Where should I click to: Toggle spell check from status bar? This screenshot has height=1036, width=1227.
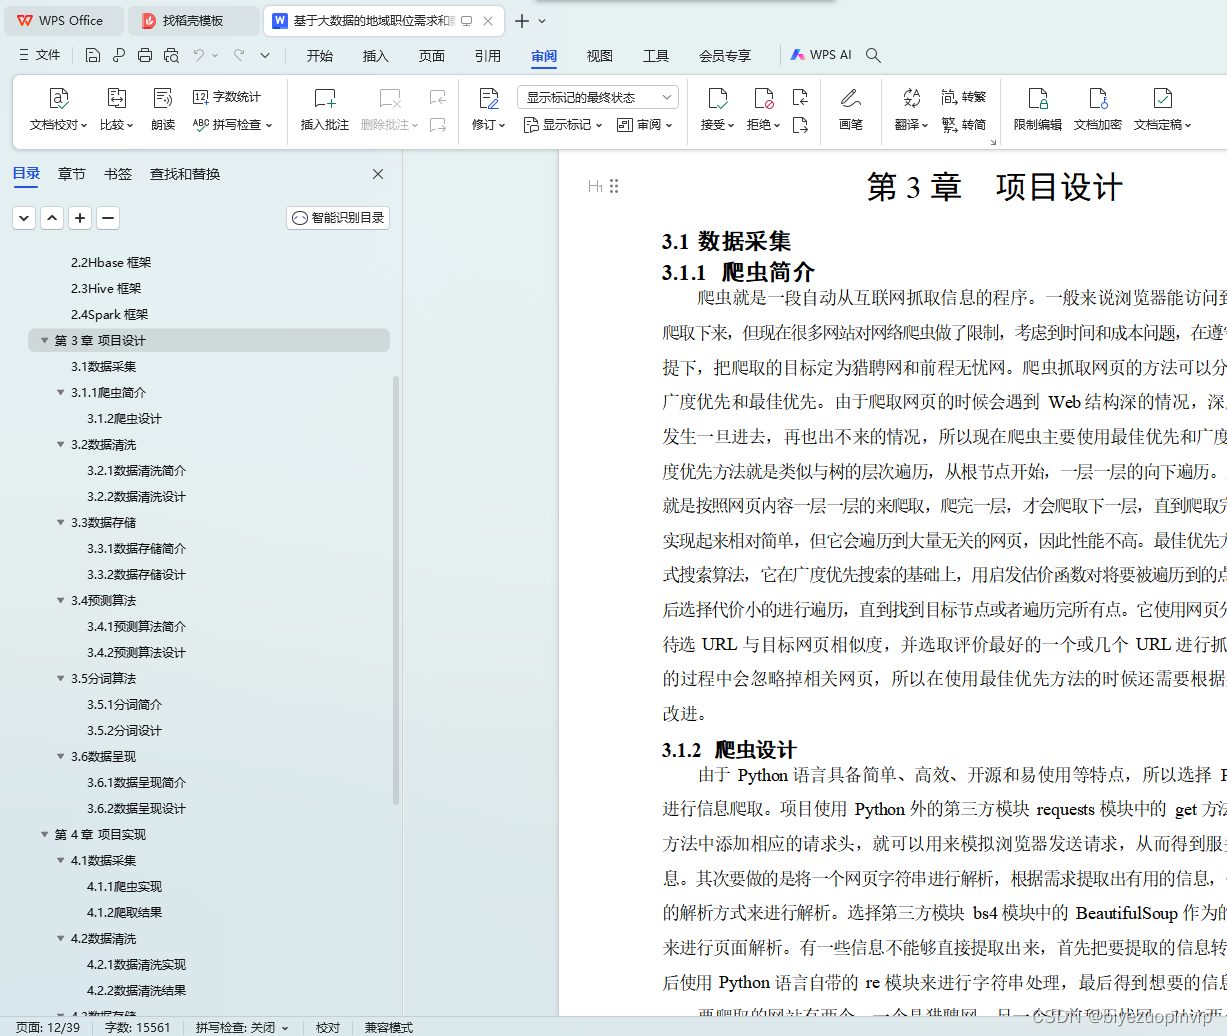240,1027
